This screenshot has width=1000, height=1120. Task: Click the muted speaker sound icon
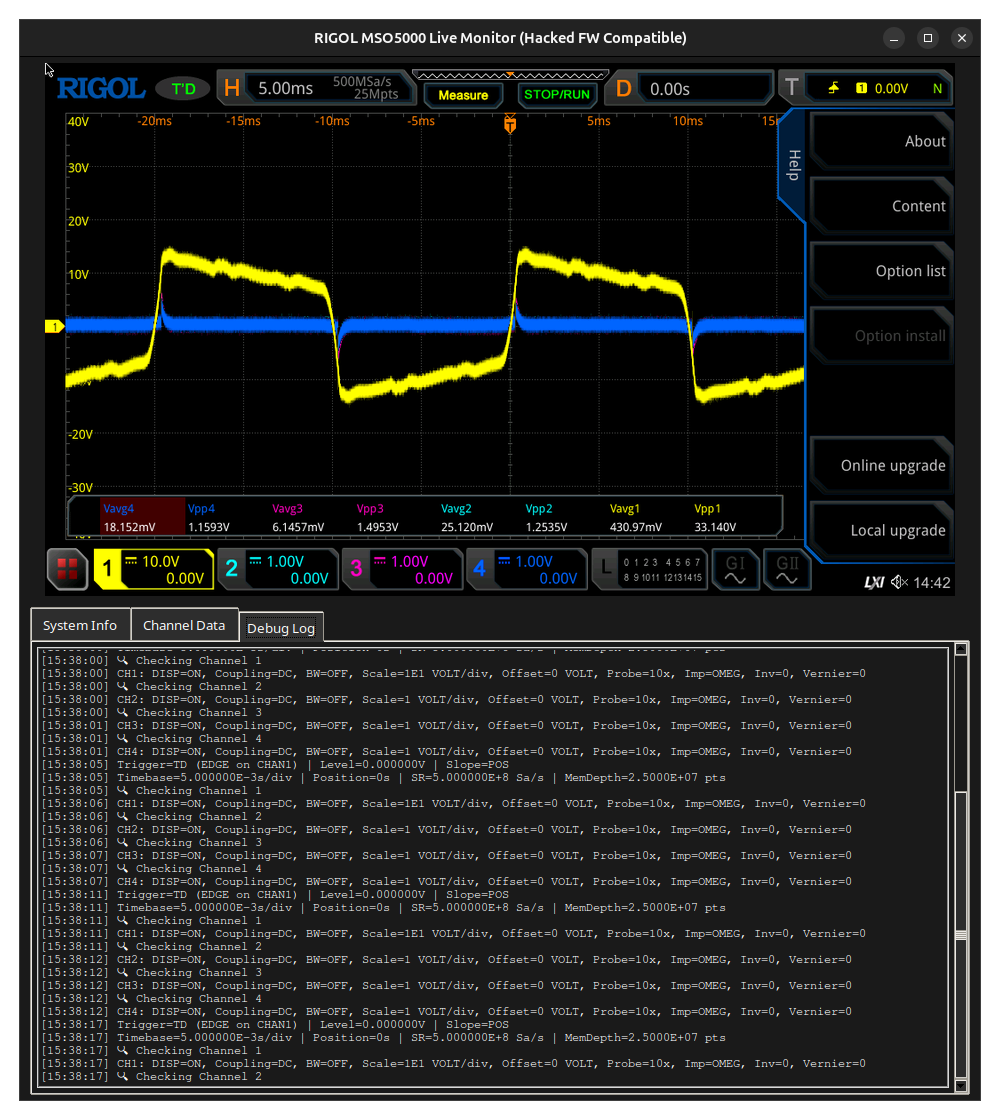[x=899, y=583]
